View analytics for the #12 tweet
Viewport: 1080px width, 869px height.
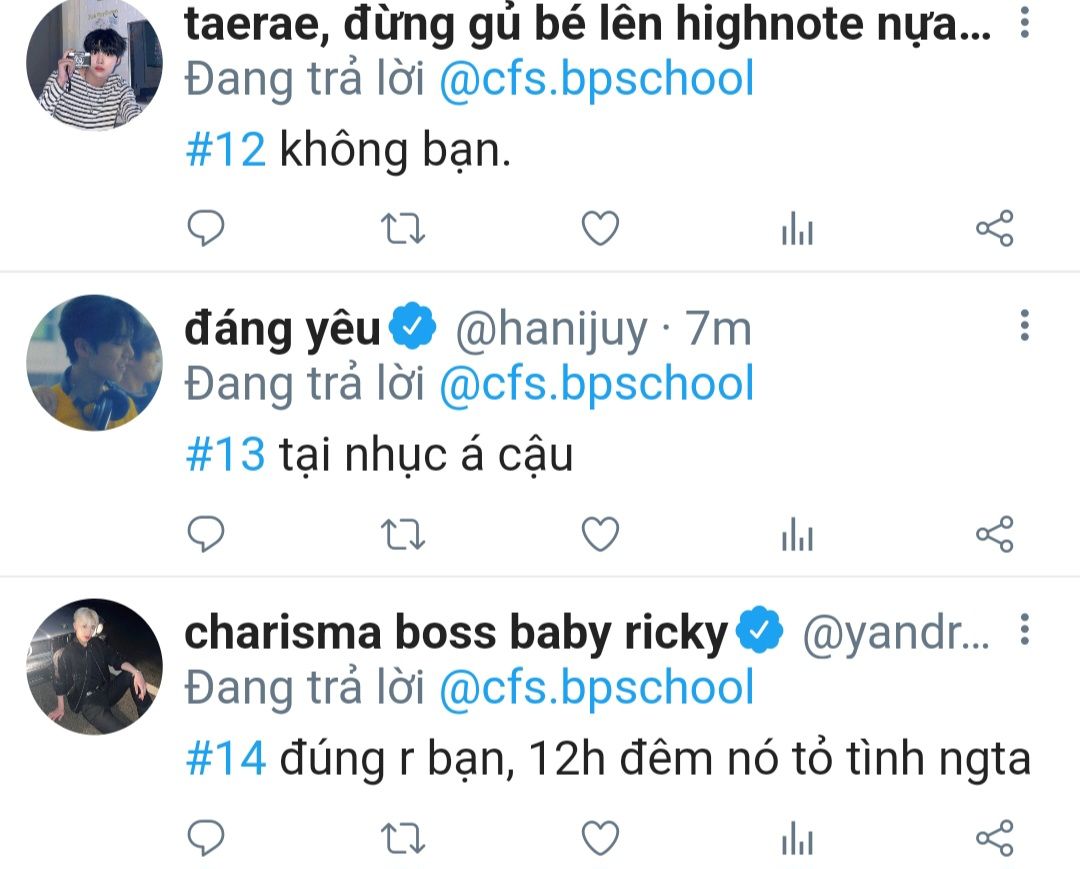click(x=798, y=229)
